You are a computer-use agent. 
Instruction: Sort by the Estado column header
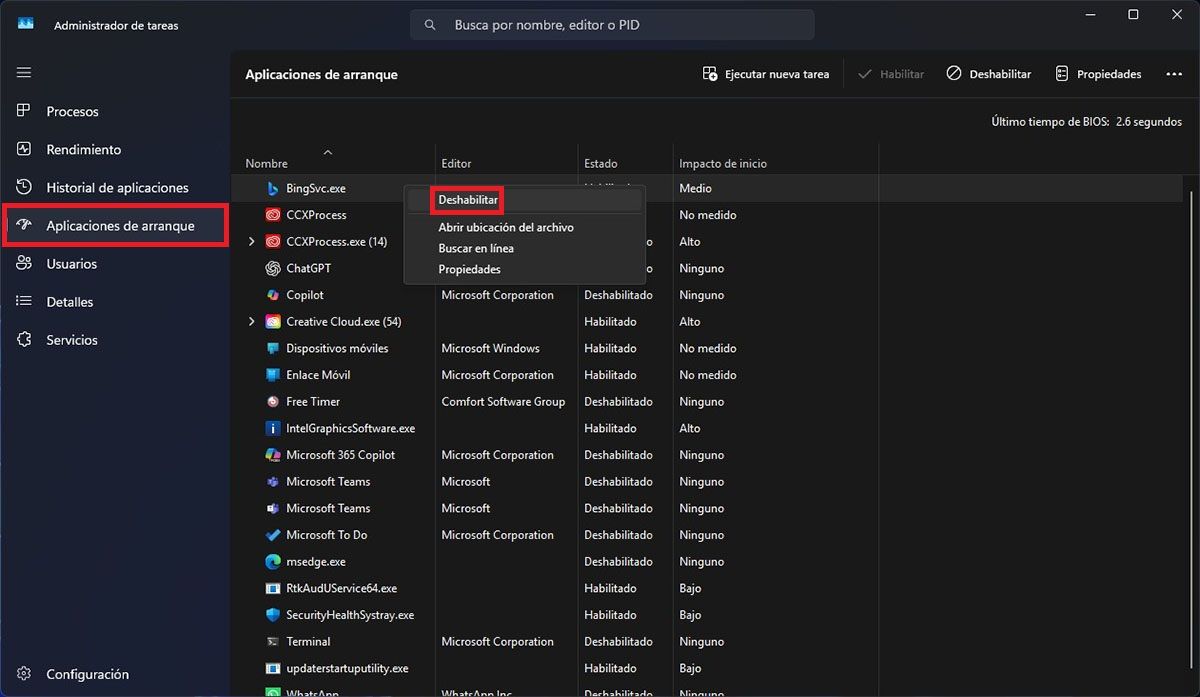tap(601, 163)
